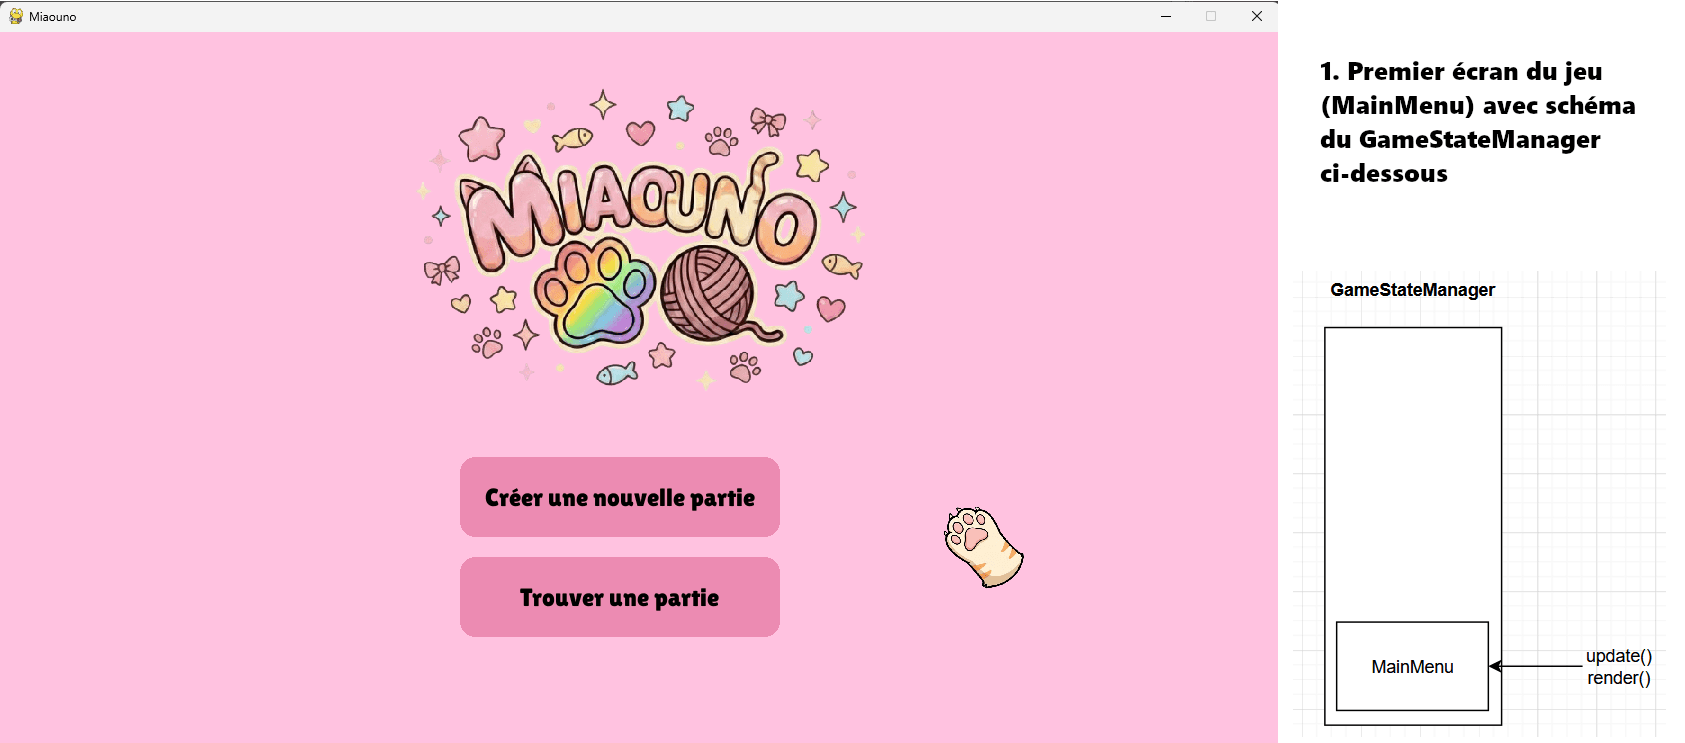This screenshot has height=743, width=1685.
Task: Click the pink bow at logo top-right
Action: click(767, 122)
